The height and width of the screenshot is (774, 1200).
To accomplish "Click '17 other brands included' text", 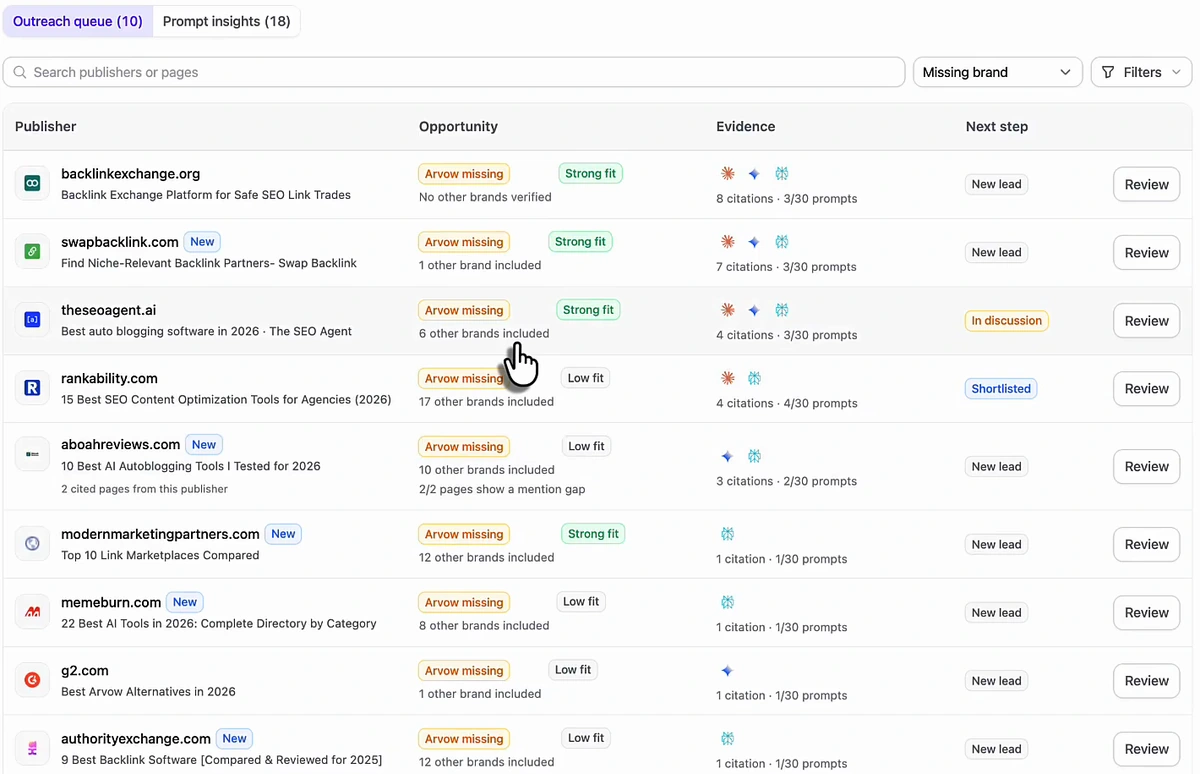I will coord(486,401).
